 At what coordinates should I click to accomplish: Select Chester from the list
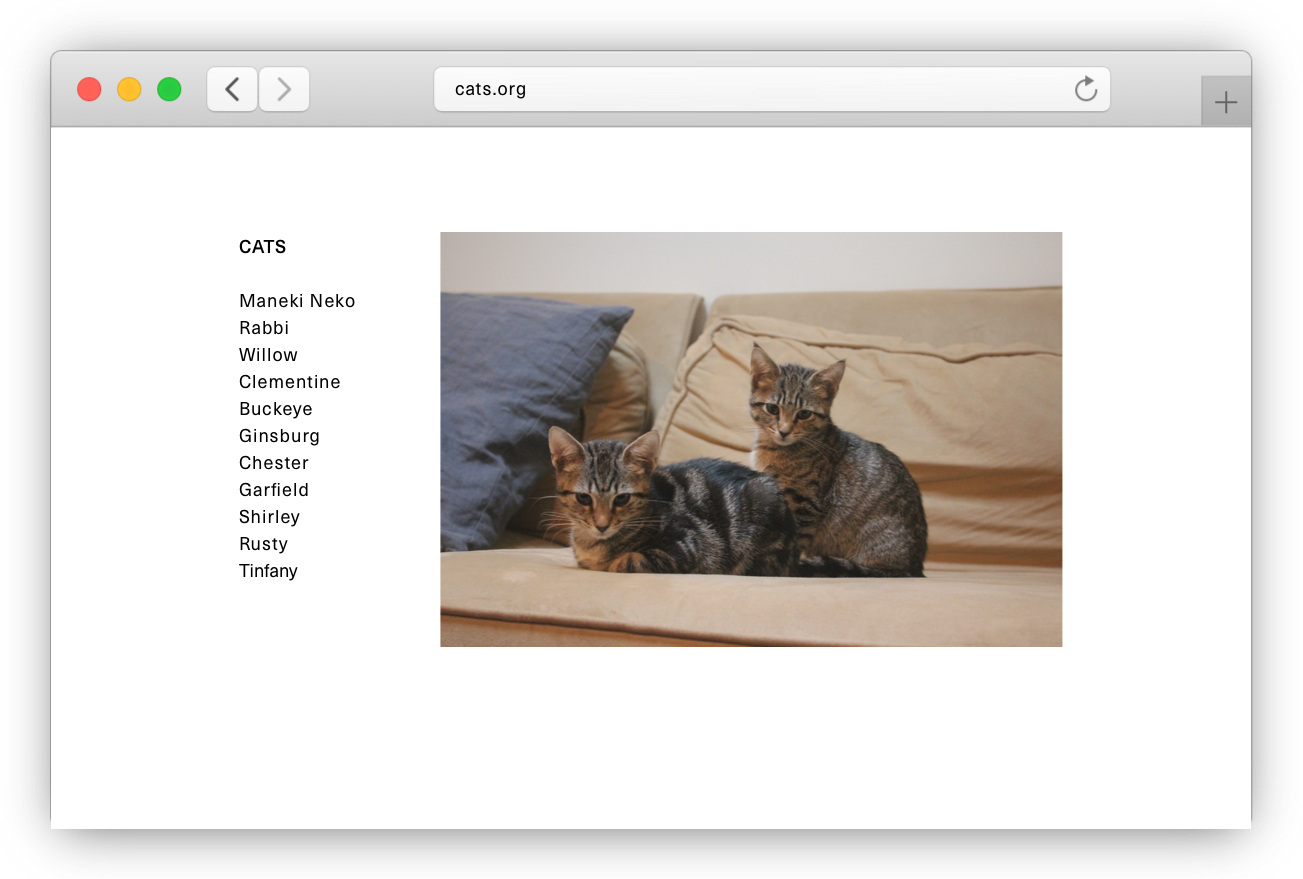pyautogui.click(x=273, y=463)
